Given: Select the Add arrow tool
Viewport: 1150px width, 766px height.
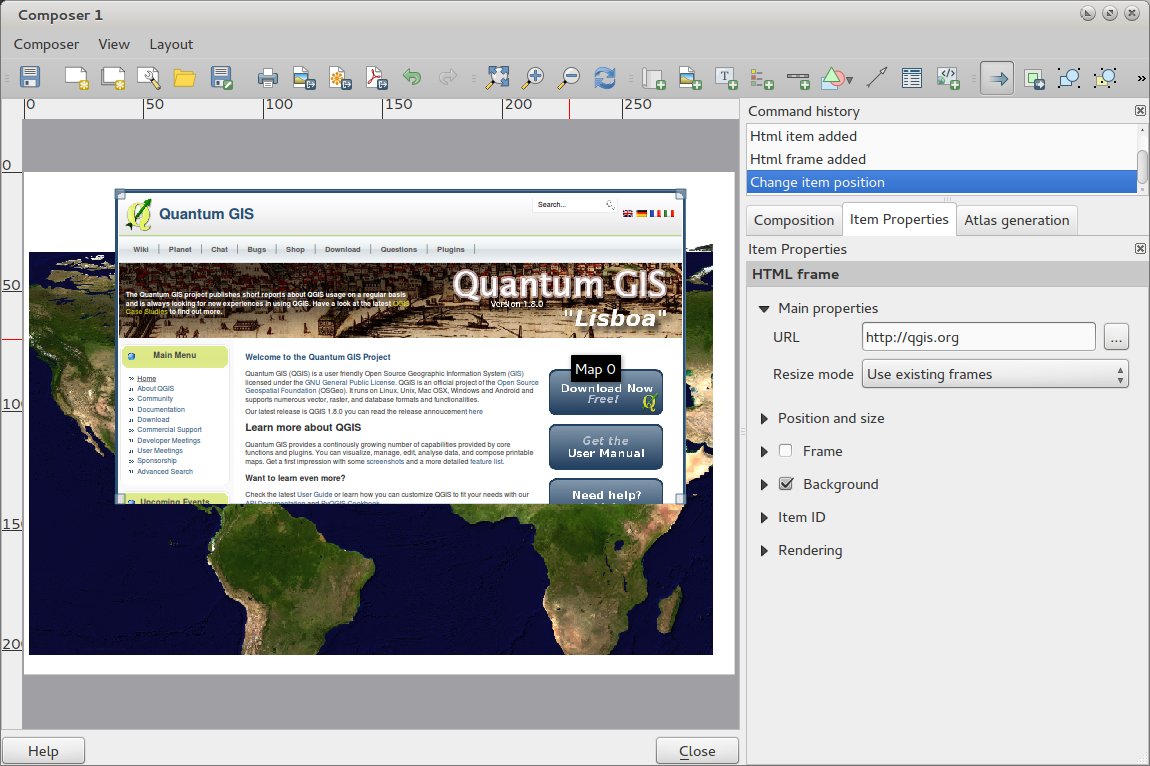Looking at the screenshot, I should point(876,78).
